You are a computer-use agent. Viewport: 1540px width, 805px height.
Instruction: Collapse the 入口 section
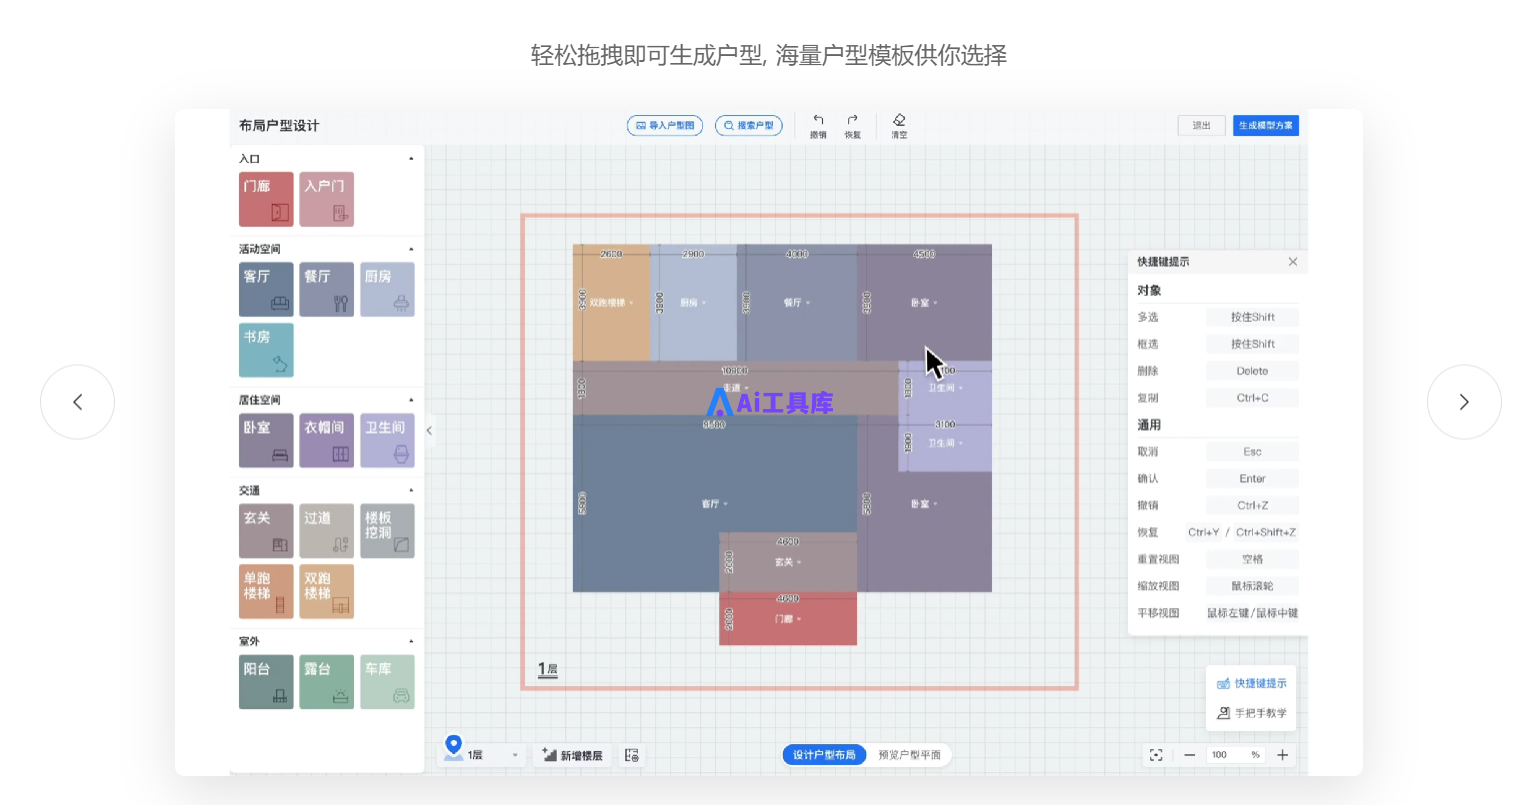[x=411, y=159]
